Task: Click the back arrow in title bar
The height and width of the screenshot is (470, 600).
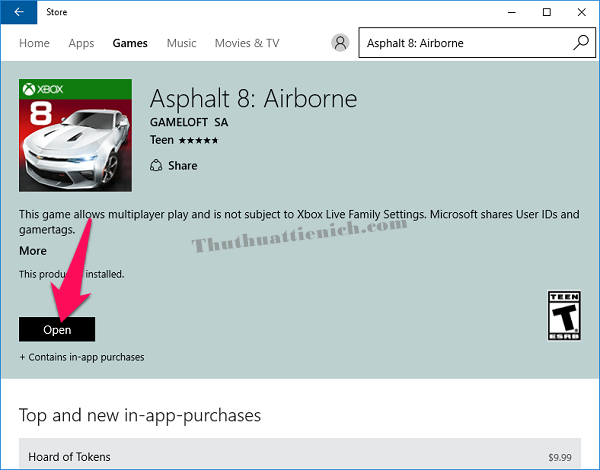Action: [18, 13]
